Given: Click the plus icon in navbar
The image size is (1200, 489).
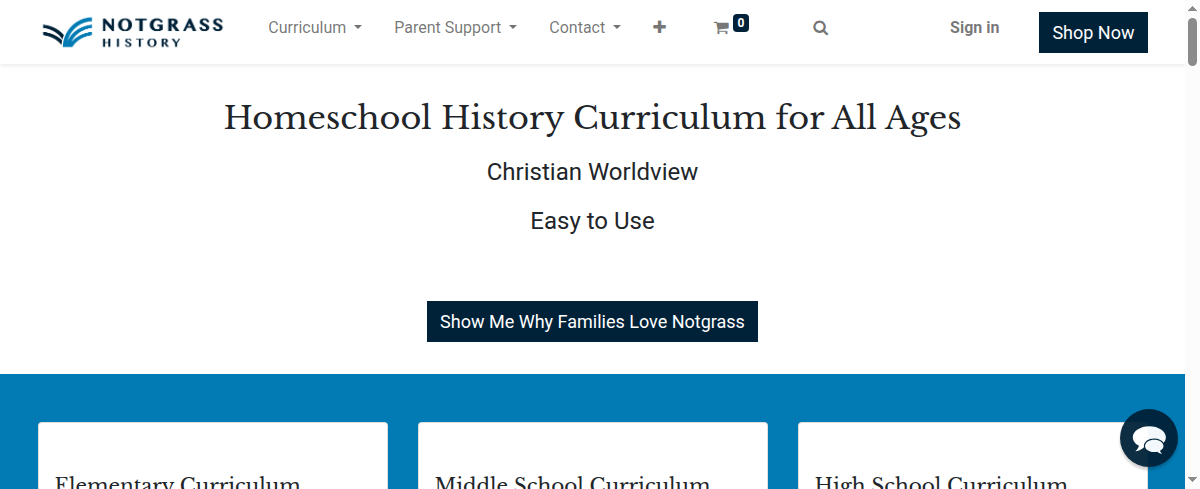Looking at the screenshot, I should tap(659, 27).
